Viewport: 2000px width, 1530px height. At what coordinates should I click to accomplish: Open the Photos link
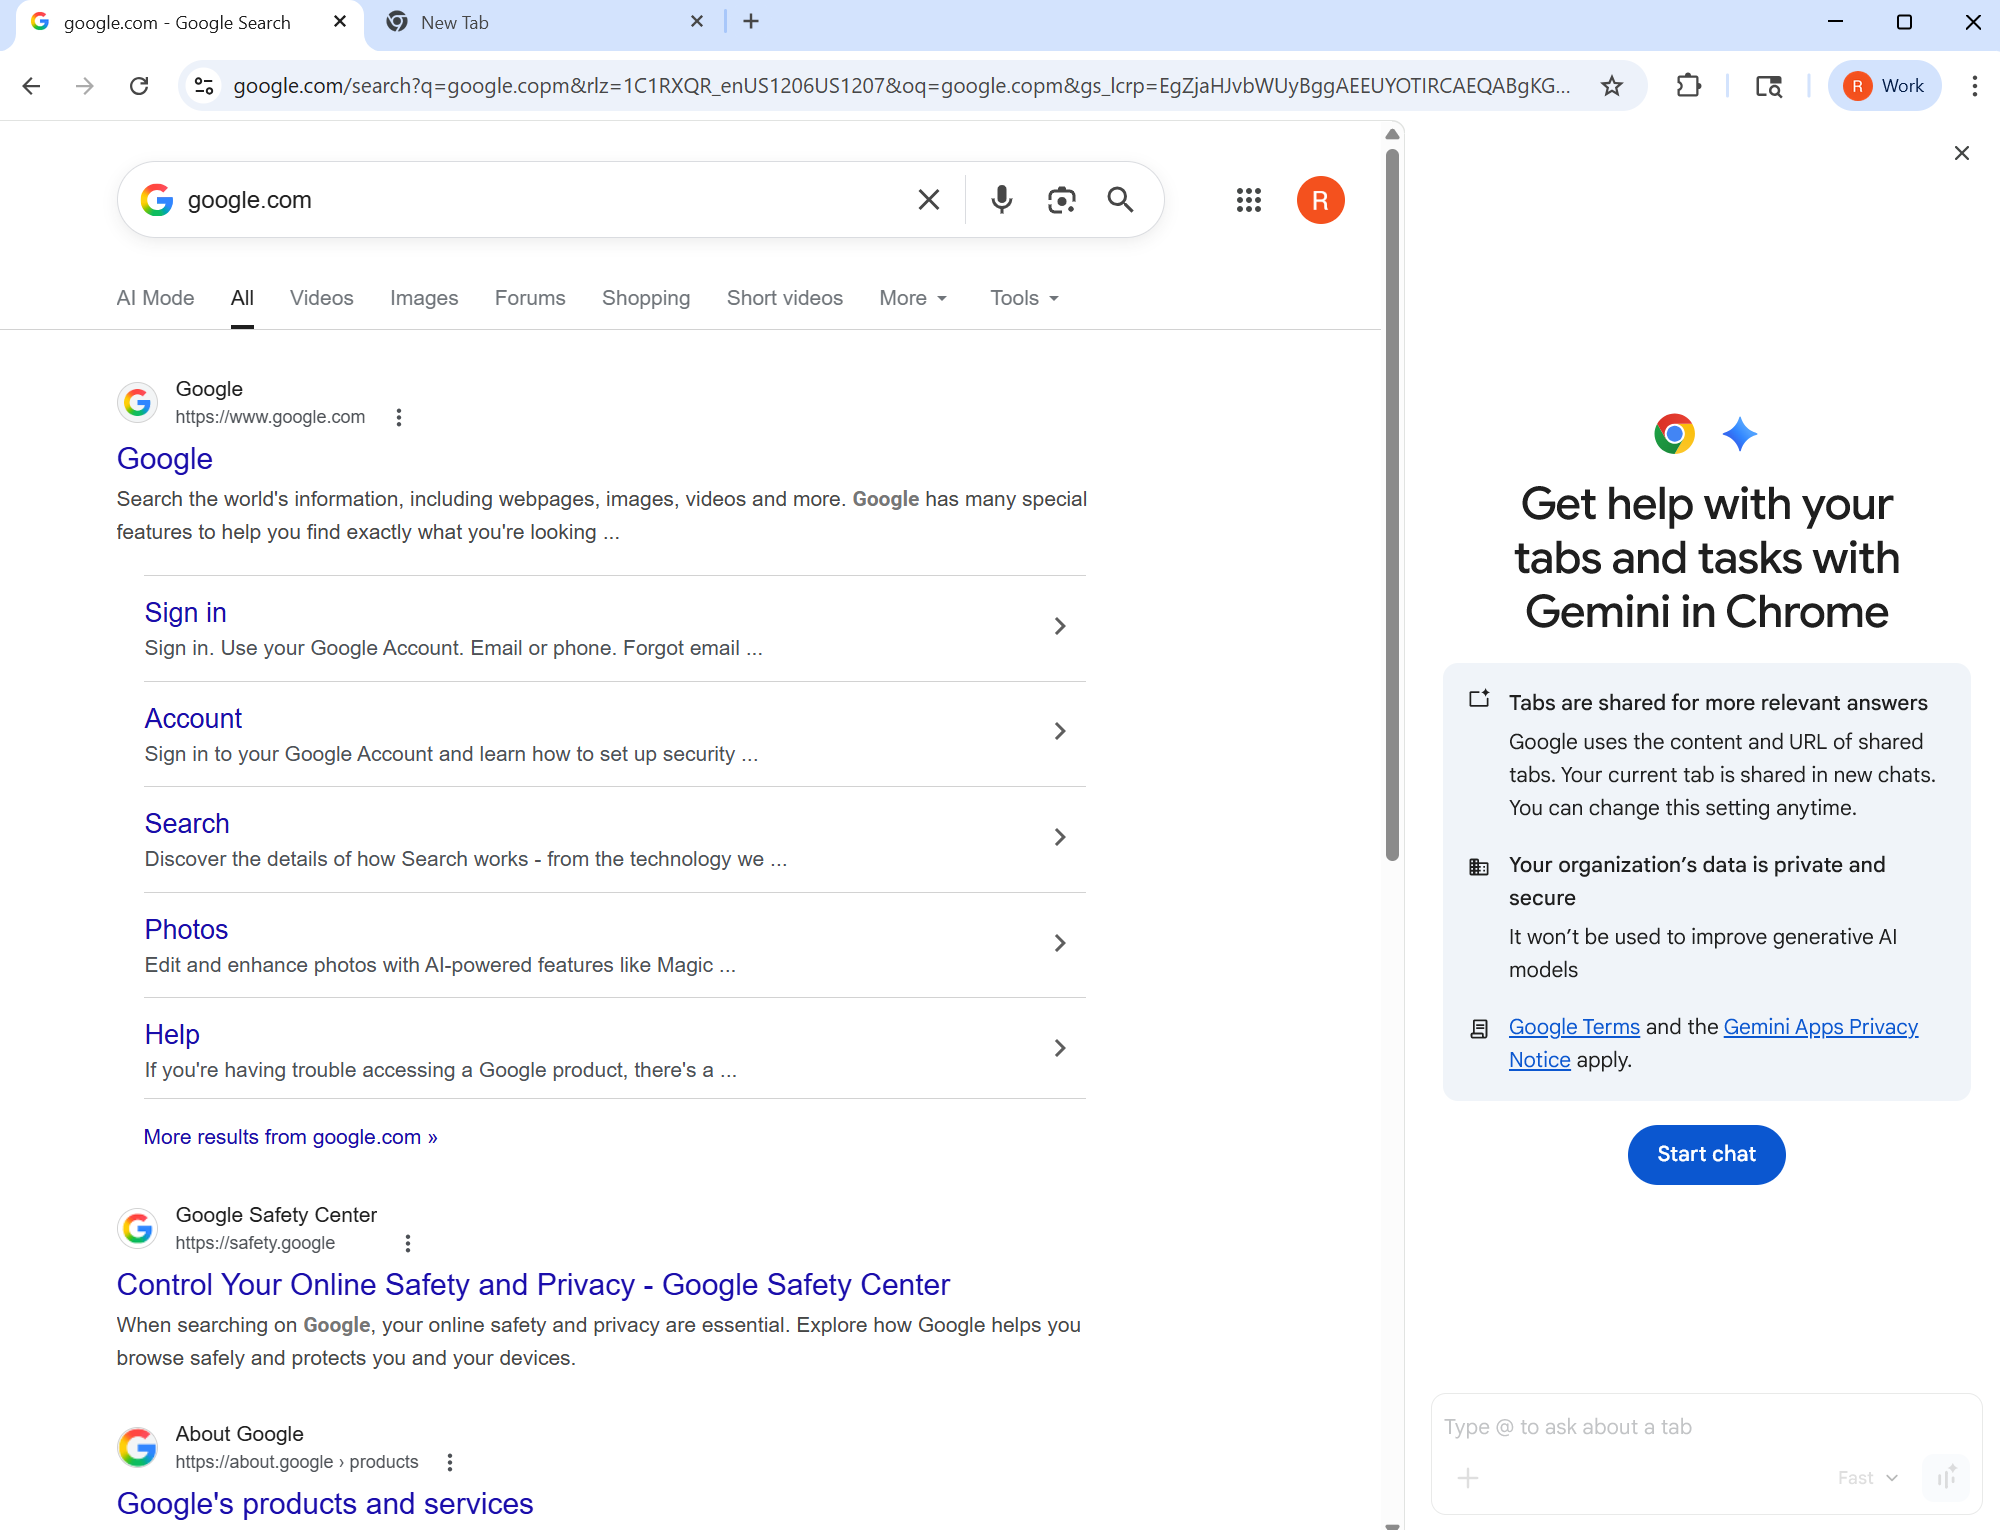186,929
